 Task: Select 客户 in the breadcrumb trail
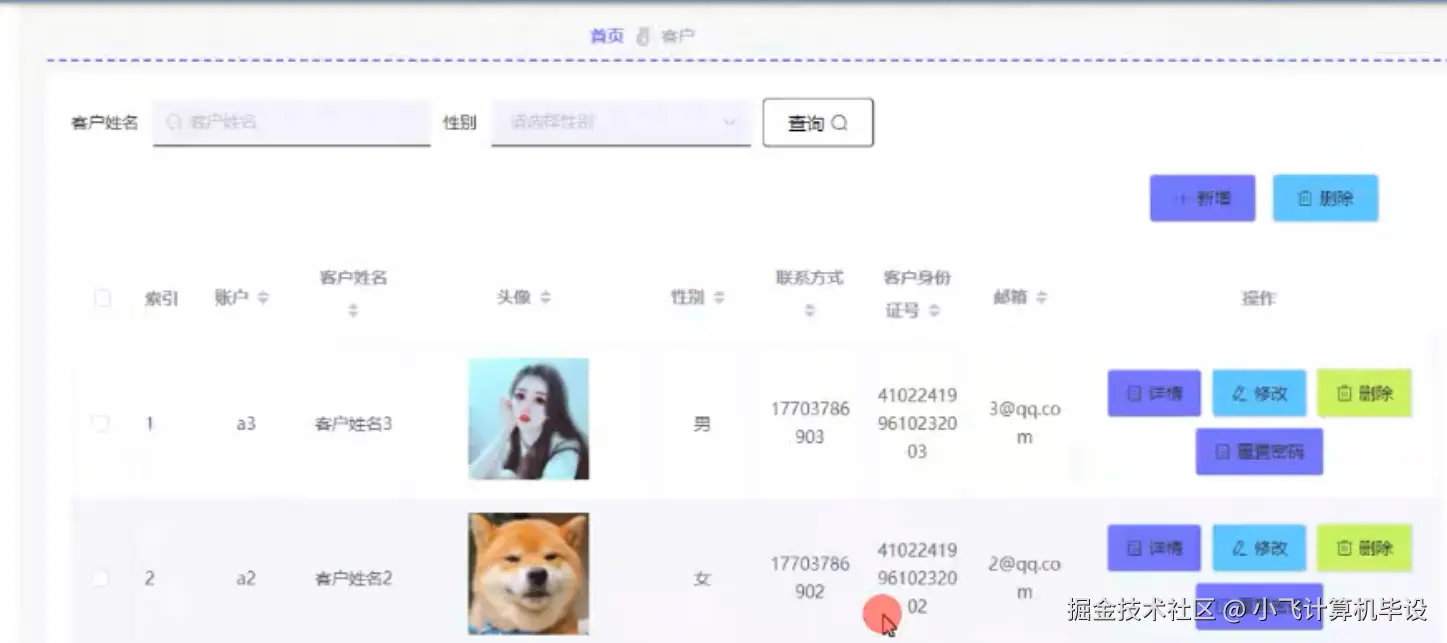coord(680,35)
